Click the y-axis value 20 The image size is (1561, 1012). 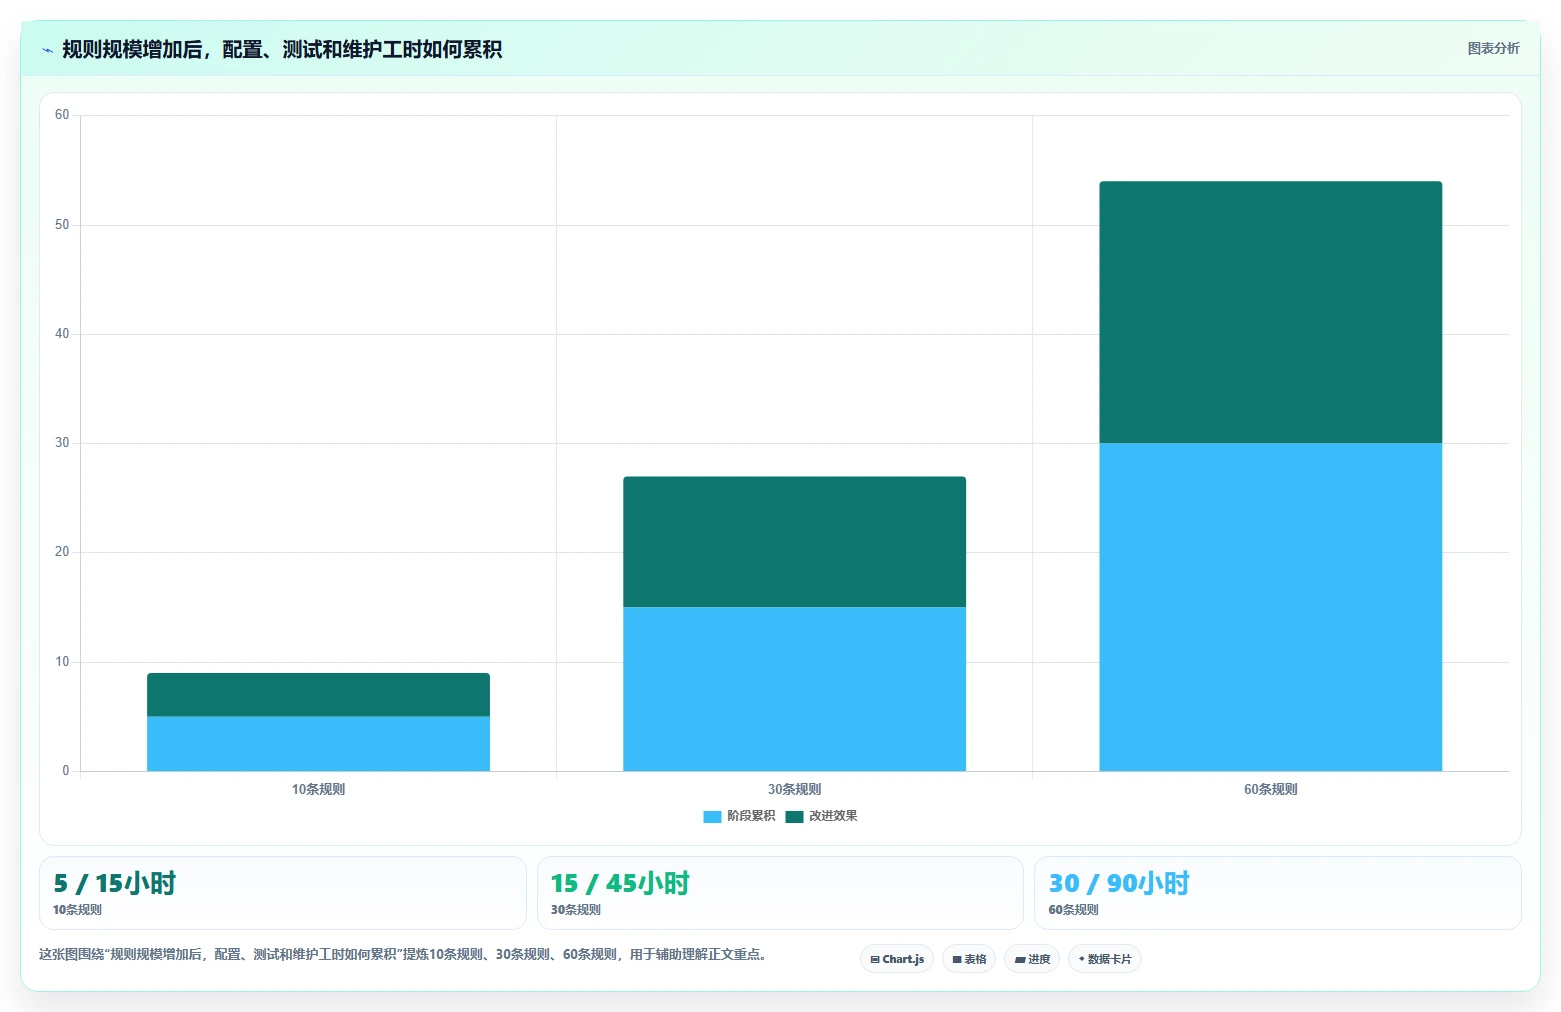[x=62, y=552]
